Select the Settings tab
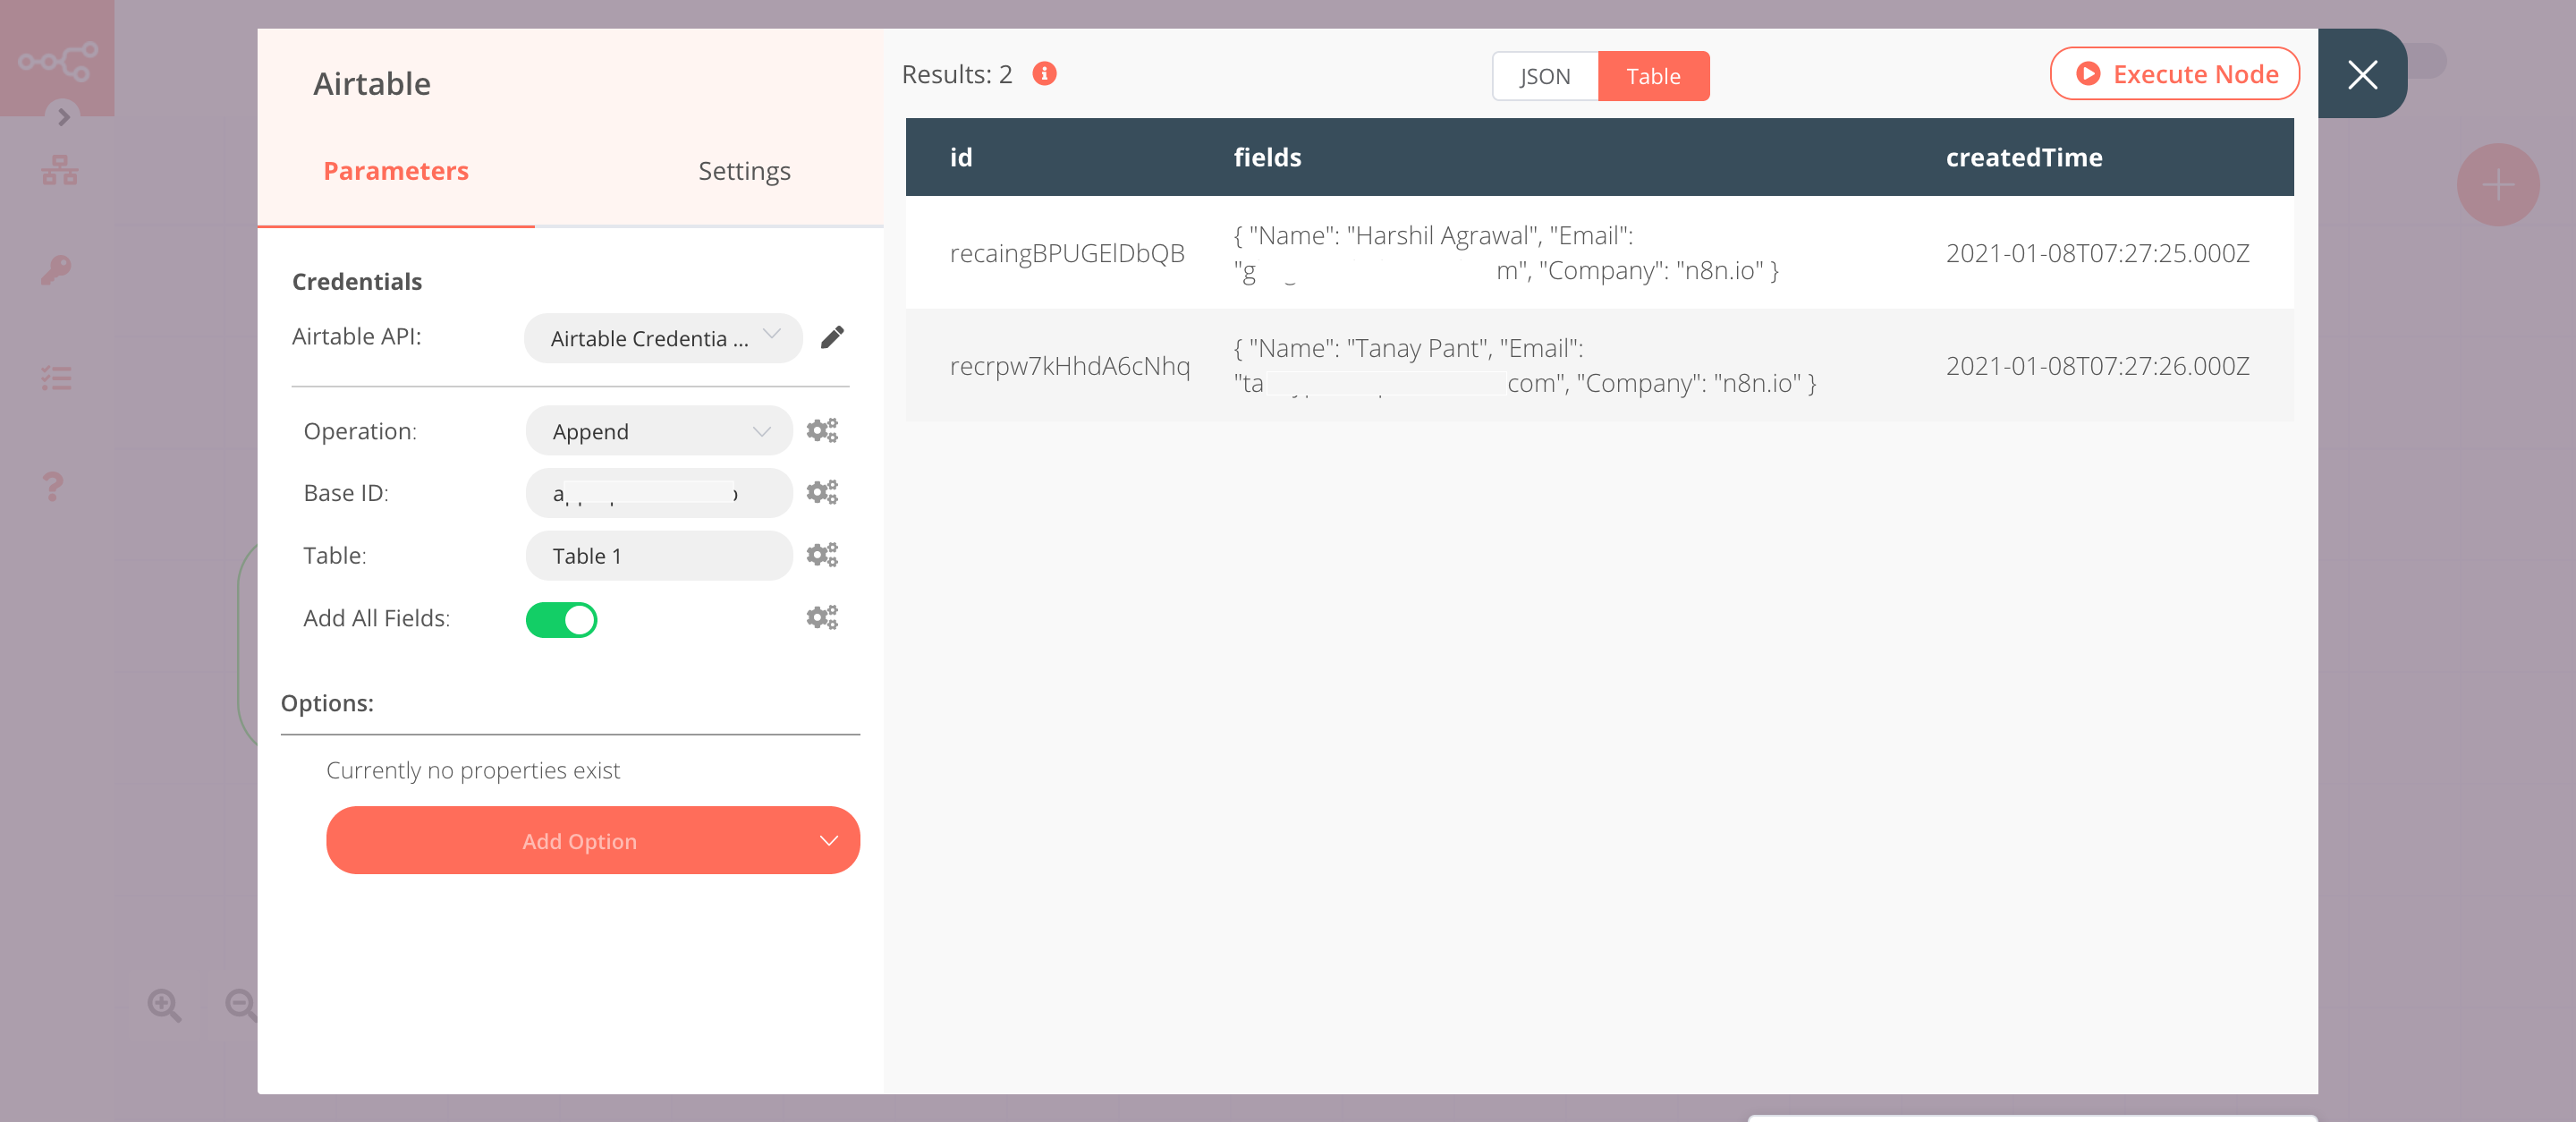Image resolution: width=2576 pixels, height=1122 pixels. click(742, 169)
